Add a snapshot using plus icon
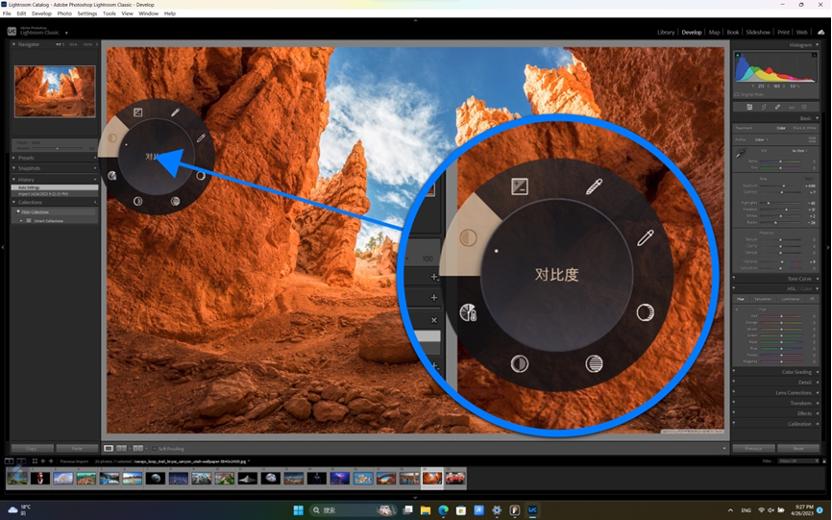The image size is (832, 520). point(94,168)
